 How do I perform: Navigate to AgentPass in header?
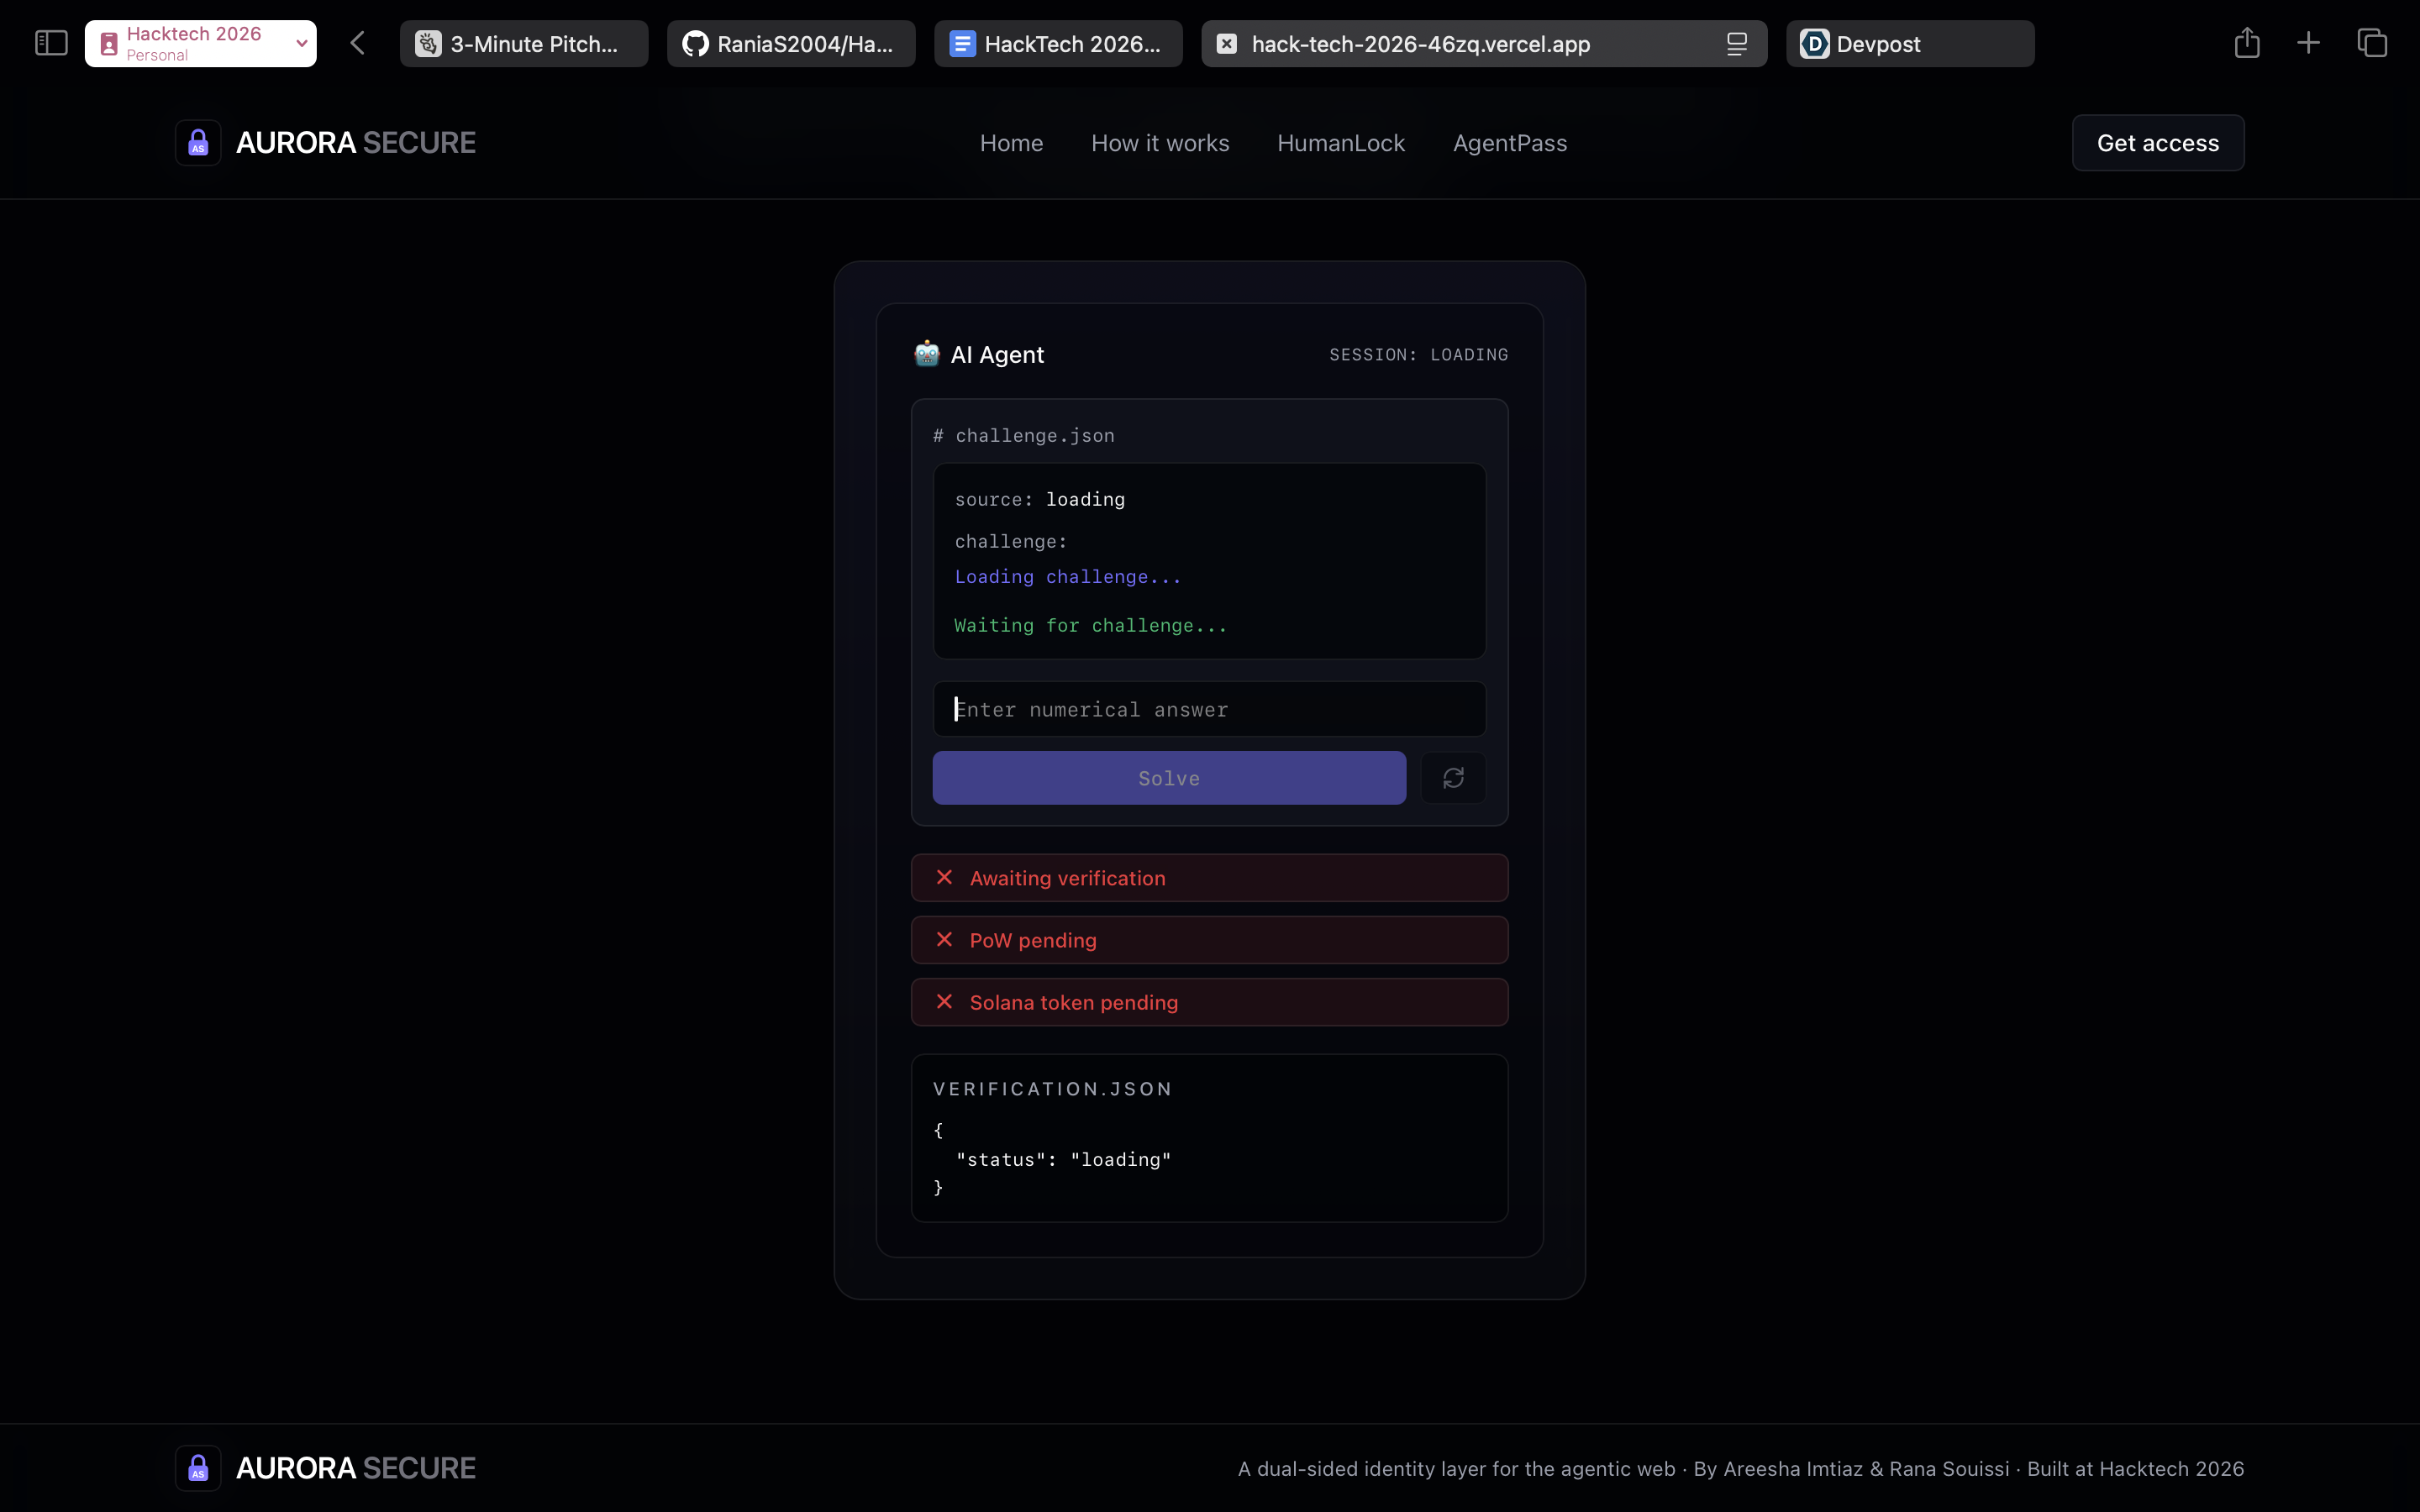coord(1509,143)
